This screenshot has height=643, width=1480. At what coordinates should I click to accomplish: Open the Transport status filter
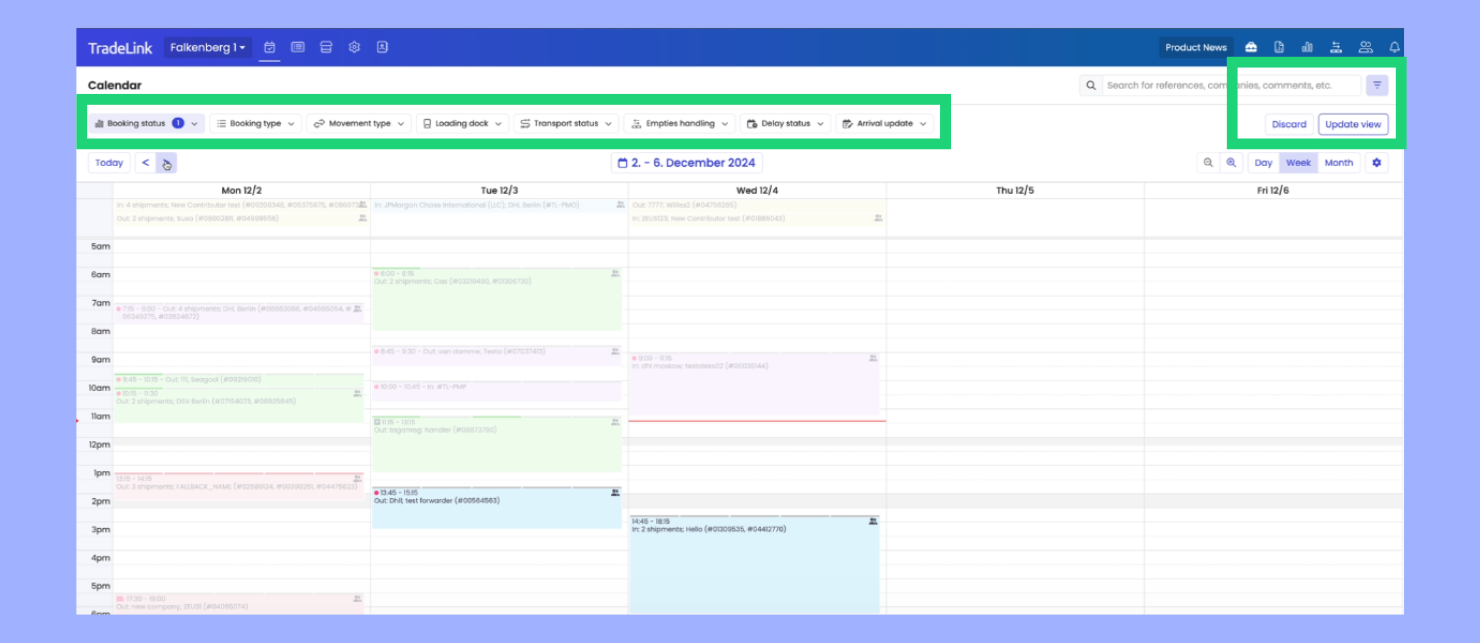coord(565,124)
